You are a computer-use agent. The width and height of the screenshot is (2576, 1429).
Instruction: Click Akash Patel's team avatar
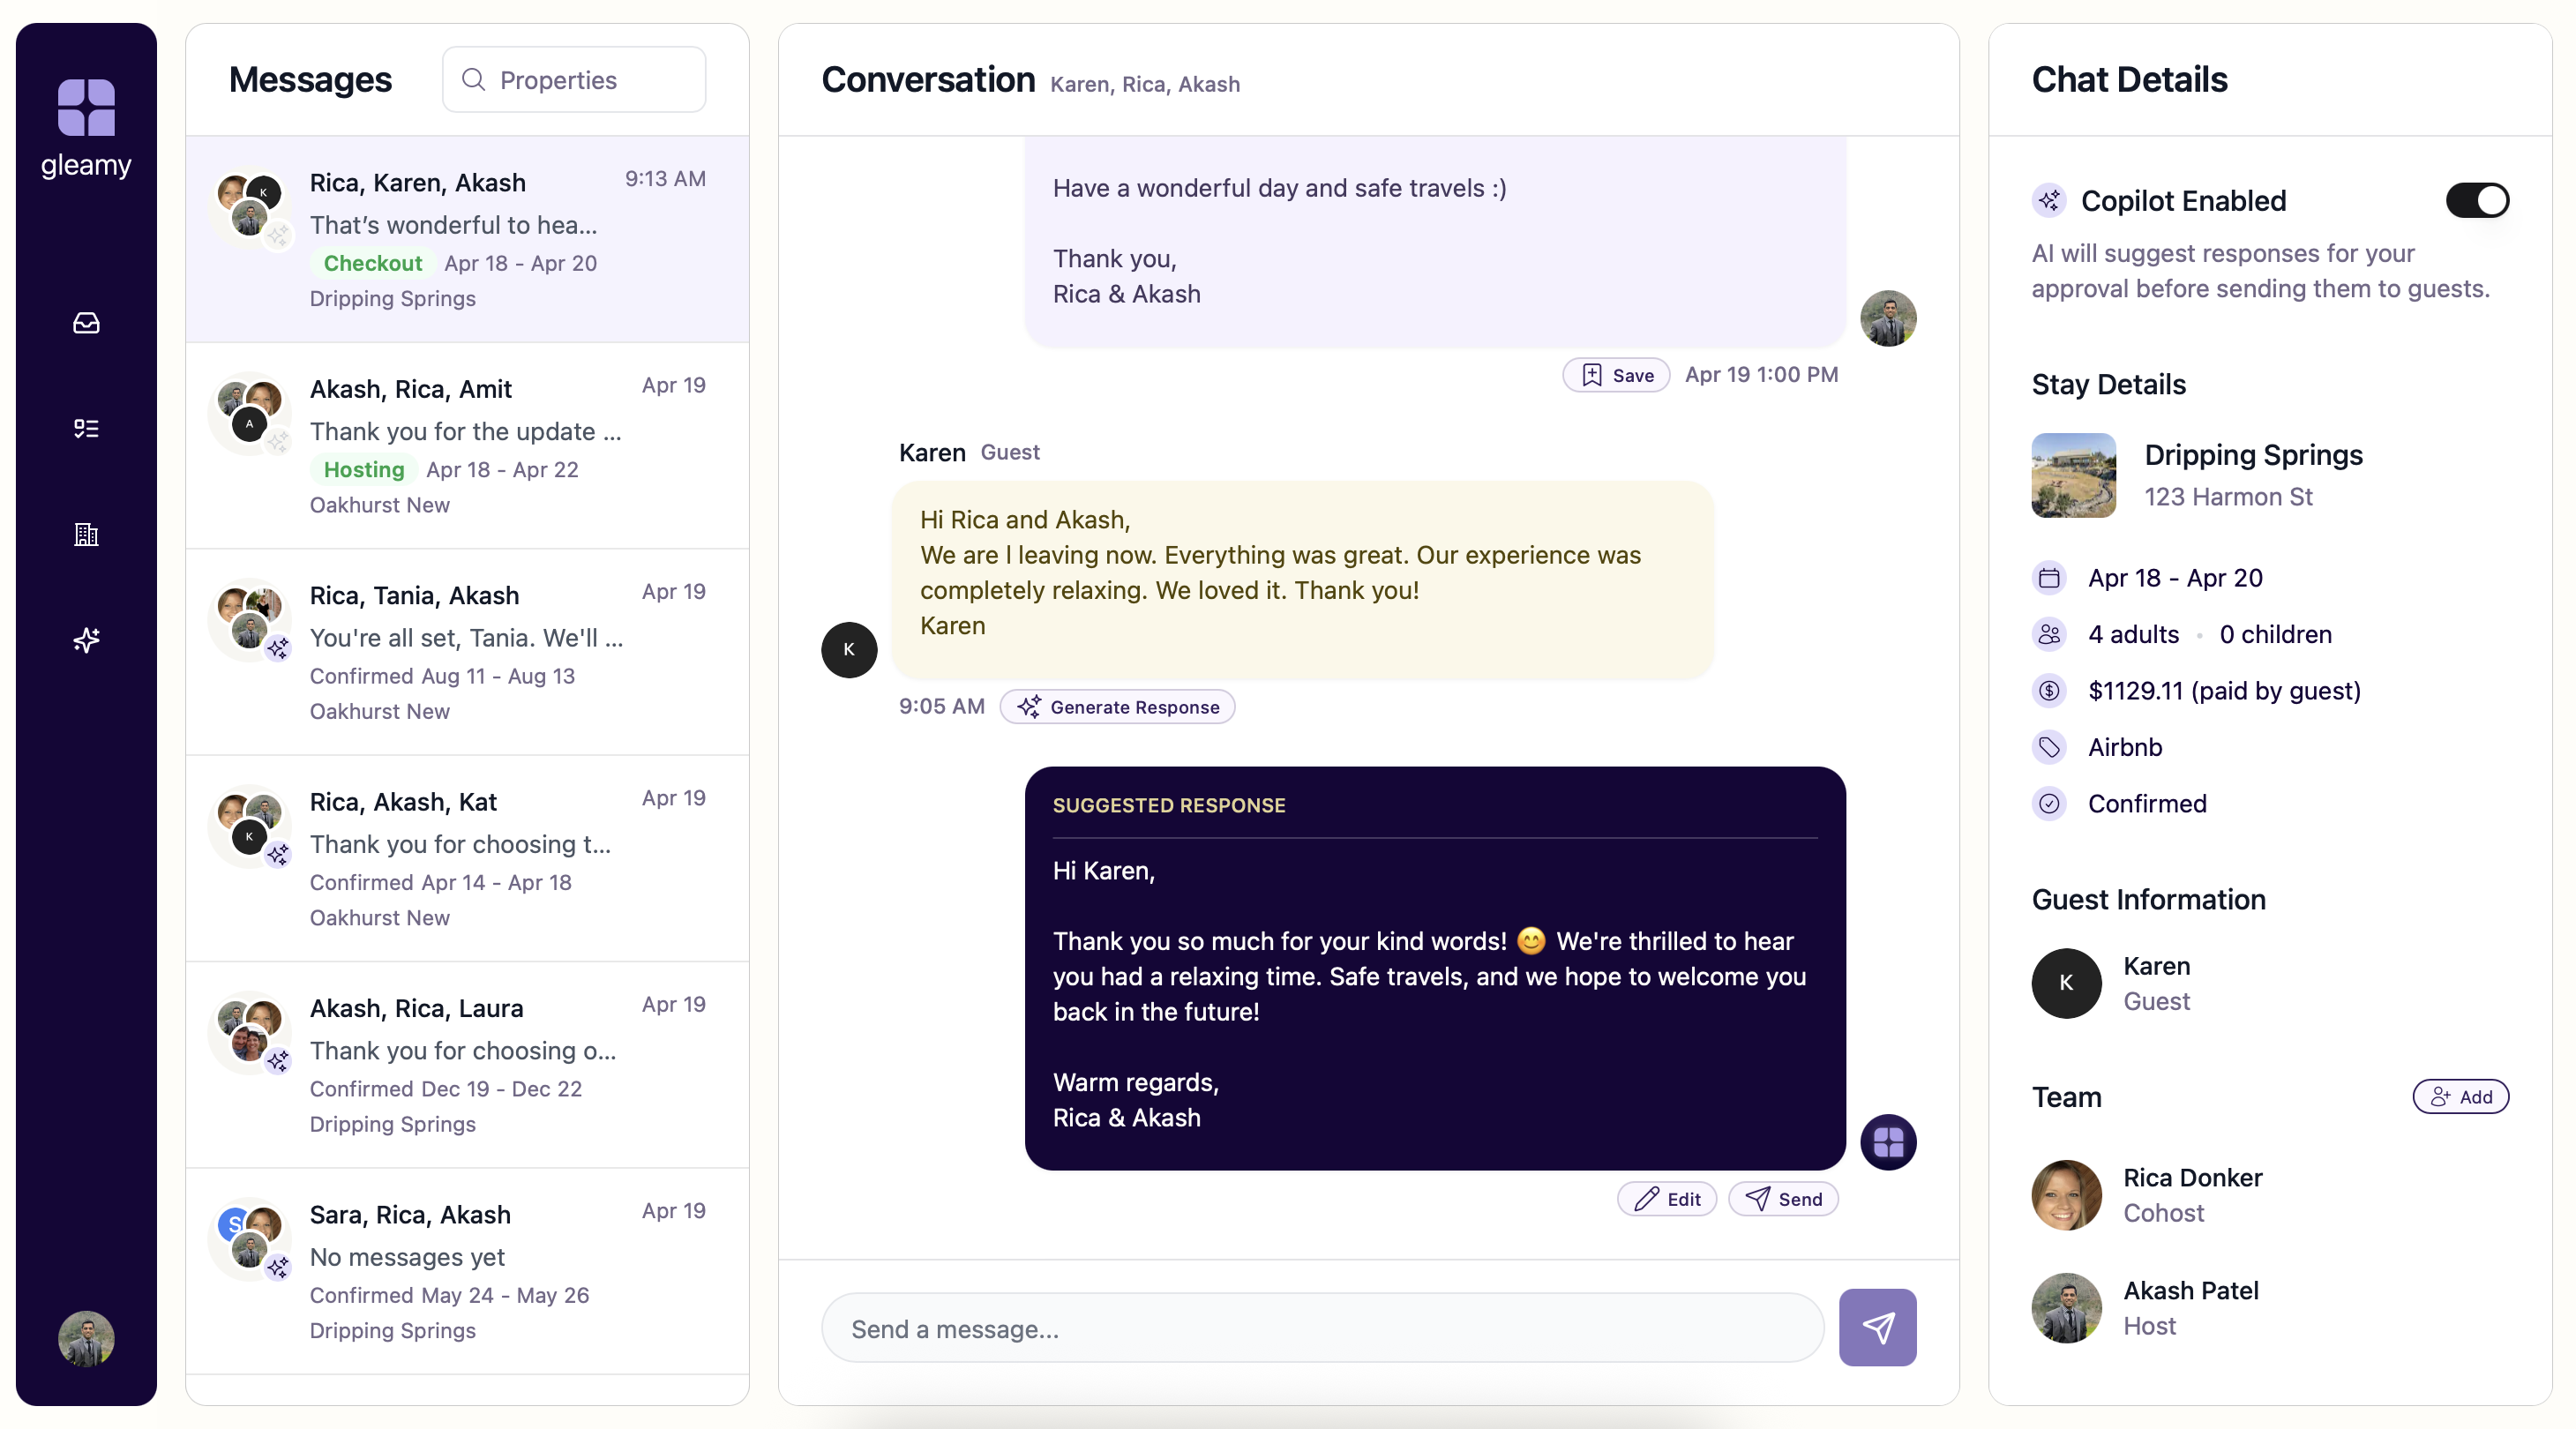2066,1308
